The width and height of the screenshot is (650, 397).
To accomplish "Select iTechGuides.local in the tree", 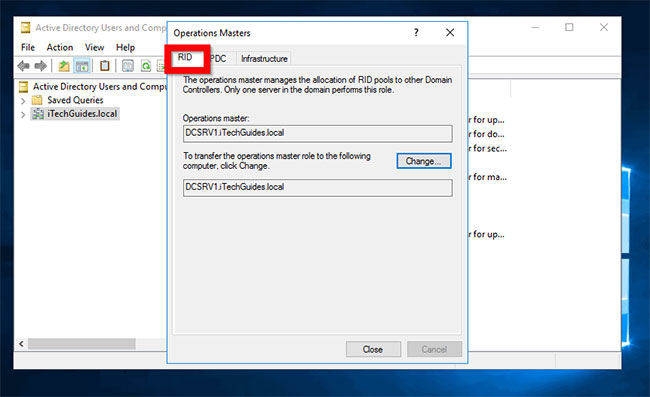I will point(82,114).
